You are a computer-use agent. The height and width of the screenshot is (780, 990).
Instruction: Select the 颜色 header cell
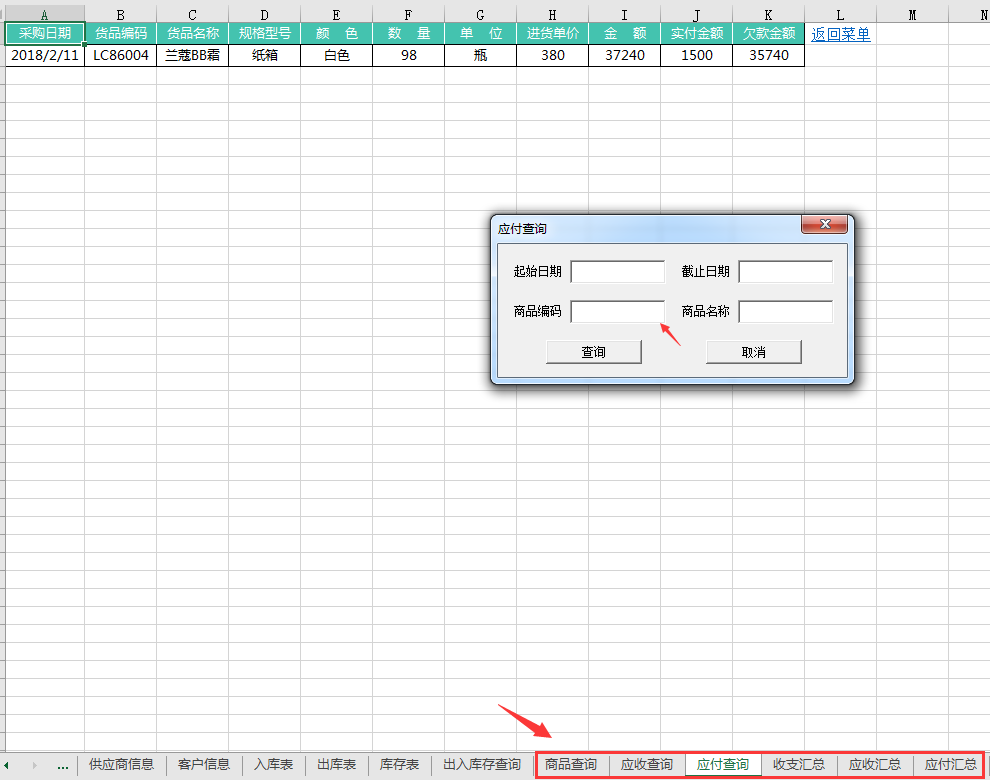click(x=336, y=33)
